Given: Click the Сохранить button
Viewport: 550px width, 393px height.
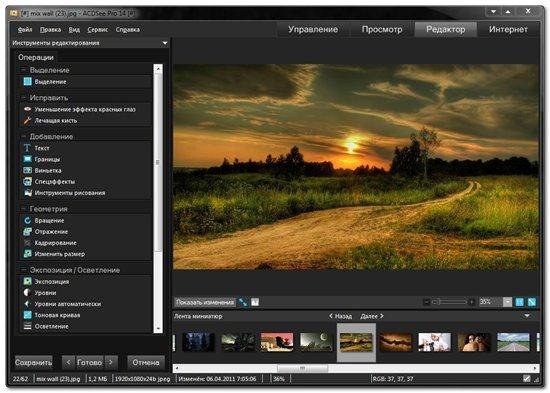Looking at the screenshot, I should pos(33,362).
